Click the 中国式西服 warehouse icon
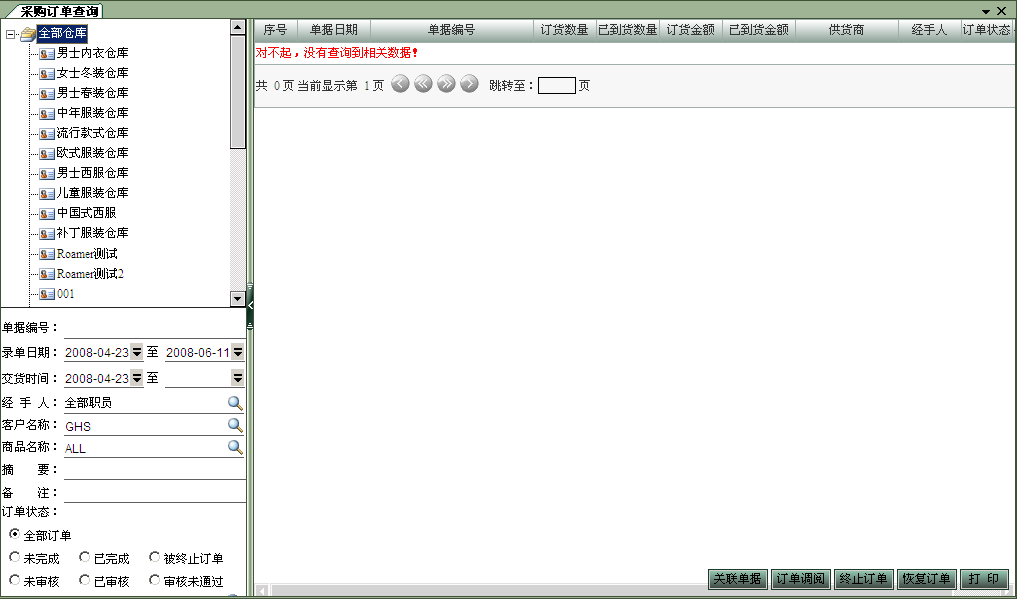Viewport: 1017px width, 599px height. (47, 214)
